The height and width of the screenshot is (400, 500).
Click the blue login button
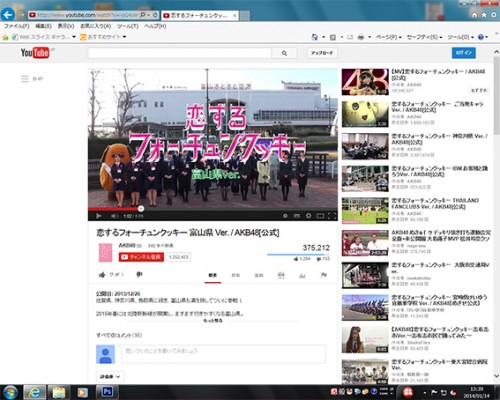(x=464, y=53)
